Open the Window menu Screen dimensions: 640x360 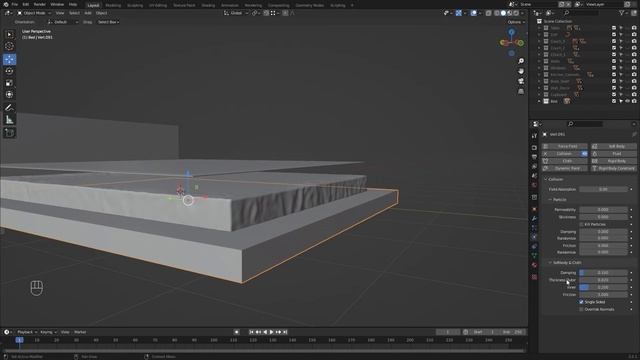point(57,4)
